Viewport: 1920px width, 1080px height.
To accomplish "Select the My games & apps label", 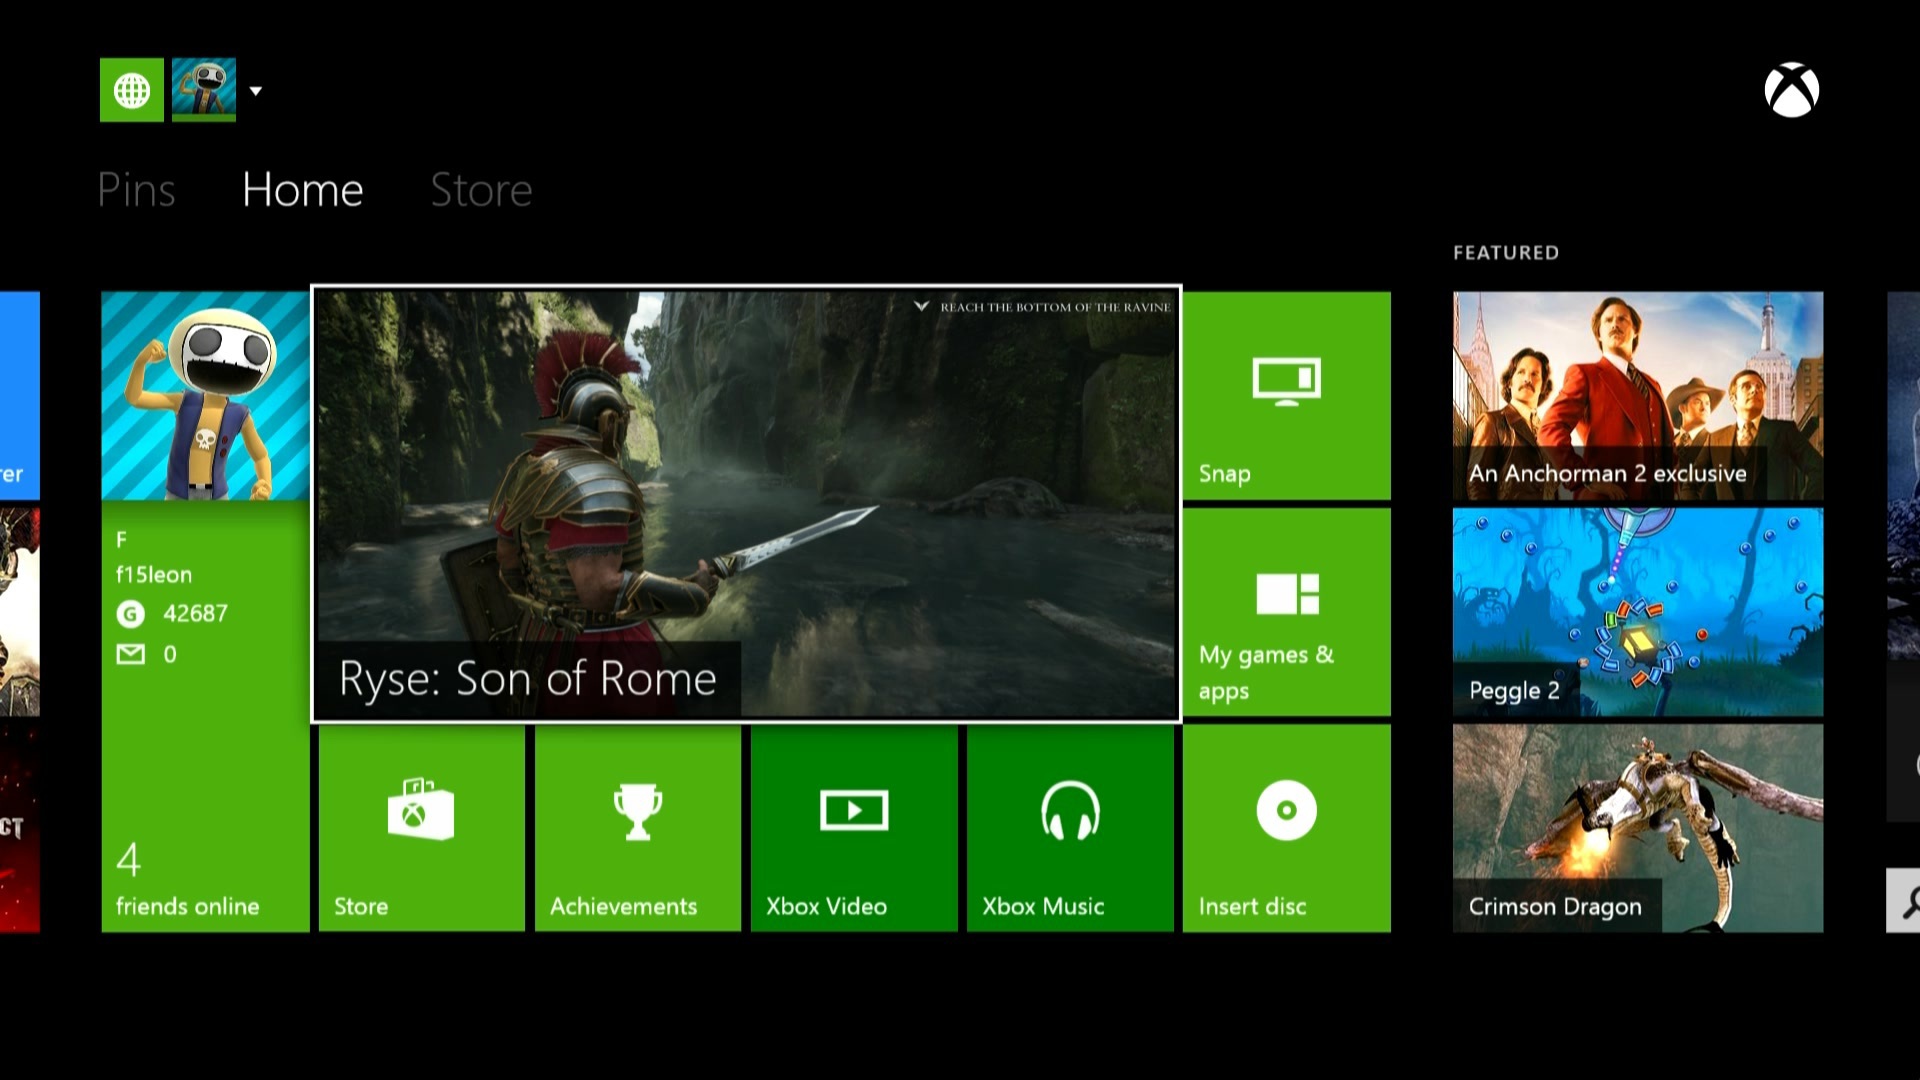I will (x=1266, y=672).
